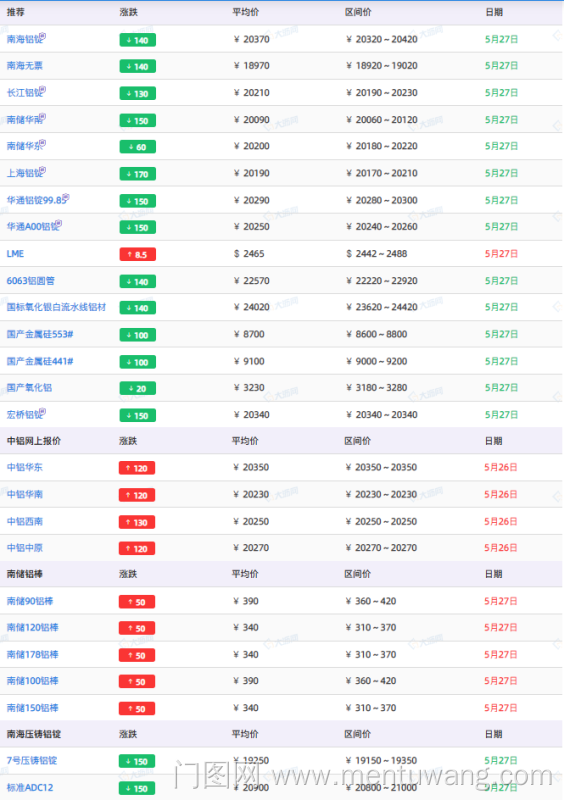Open the 南储150铝棒 link
564x800 pixels.
pos(32,708)
